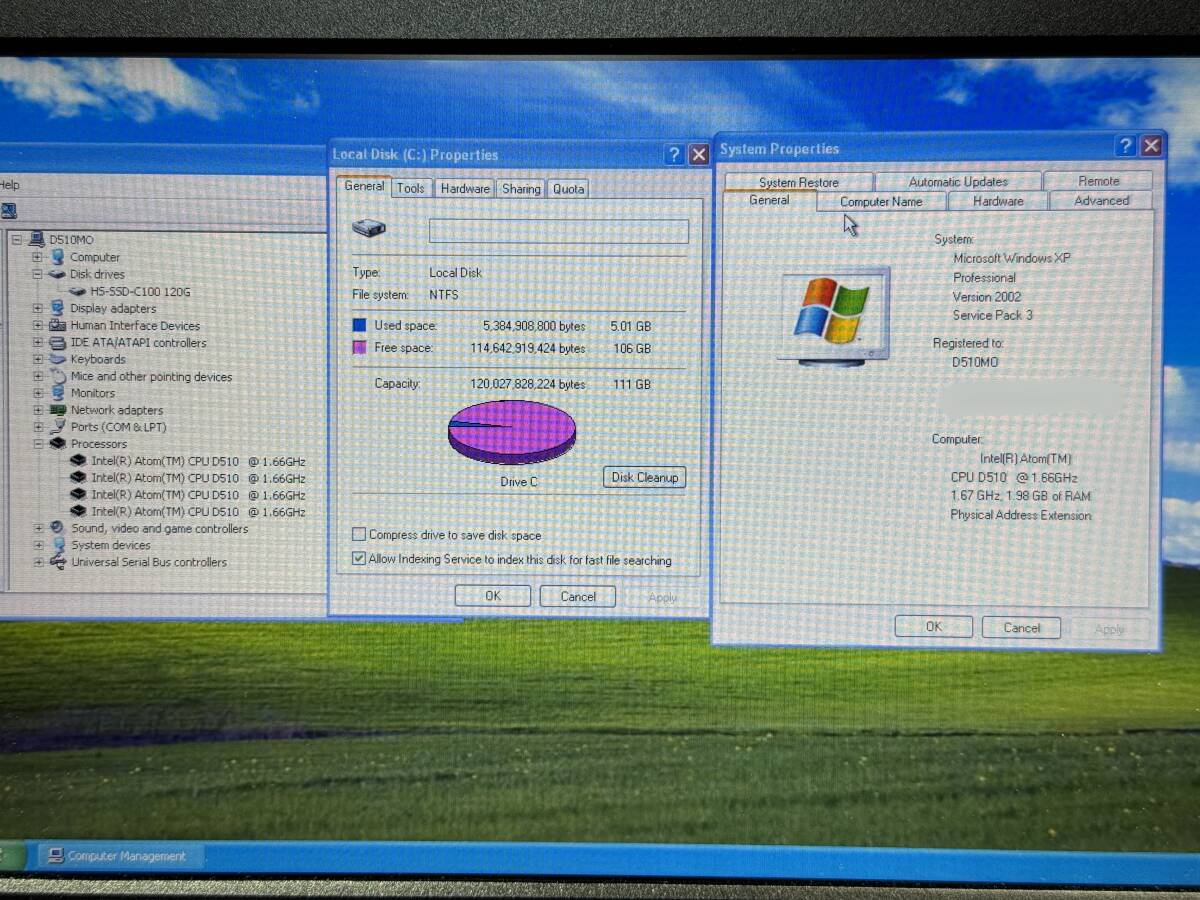This screenshot has height=900, width=1200.
Task: Click the System devices icon
Action: pos(58,545)
